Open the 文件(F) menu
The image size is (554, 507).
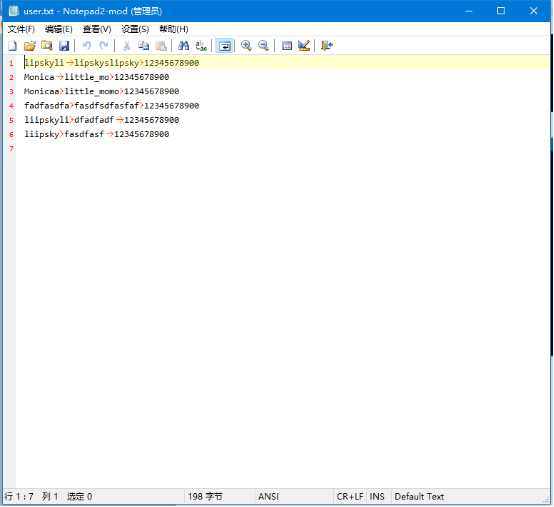click(x=21, y=29)
